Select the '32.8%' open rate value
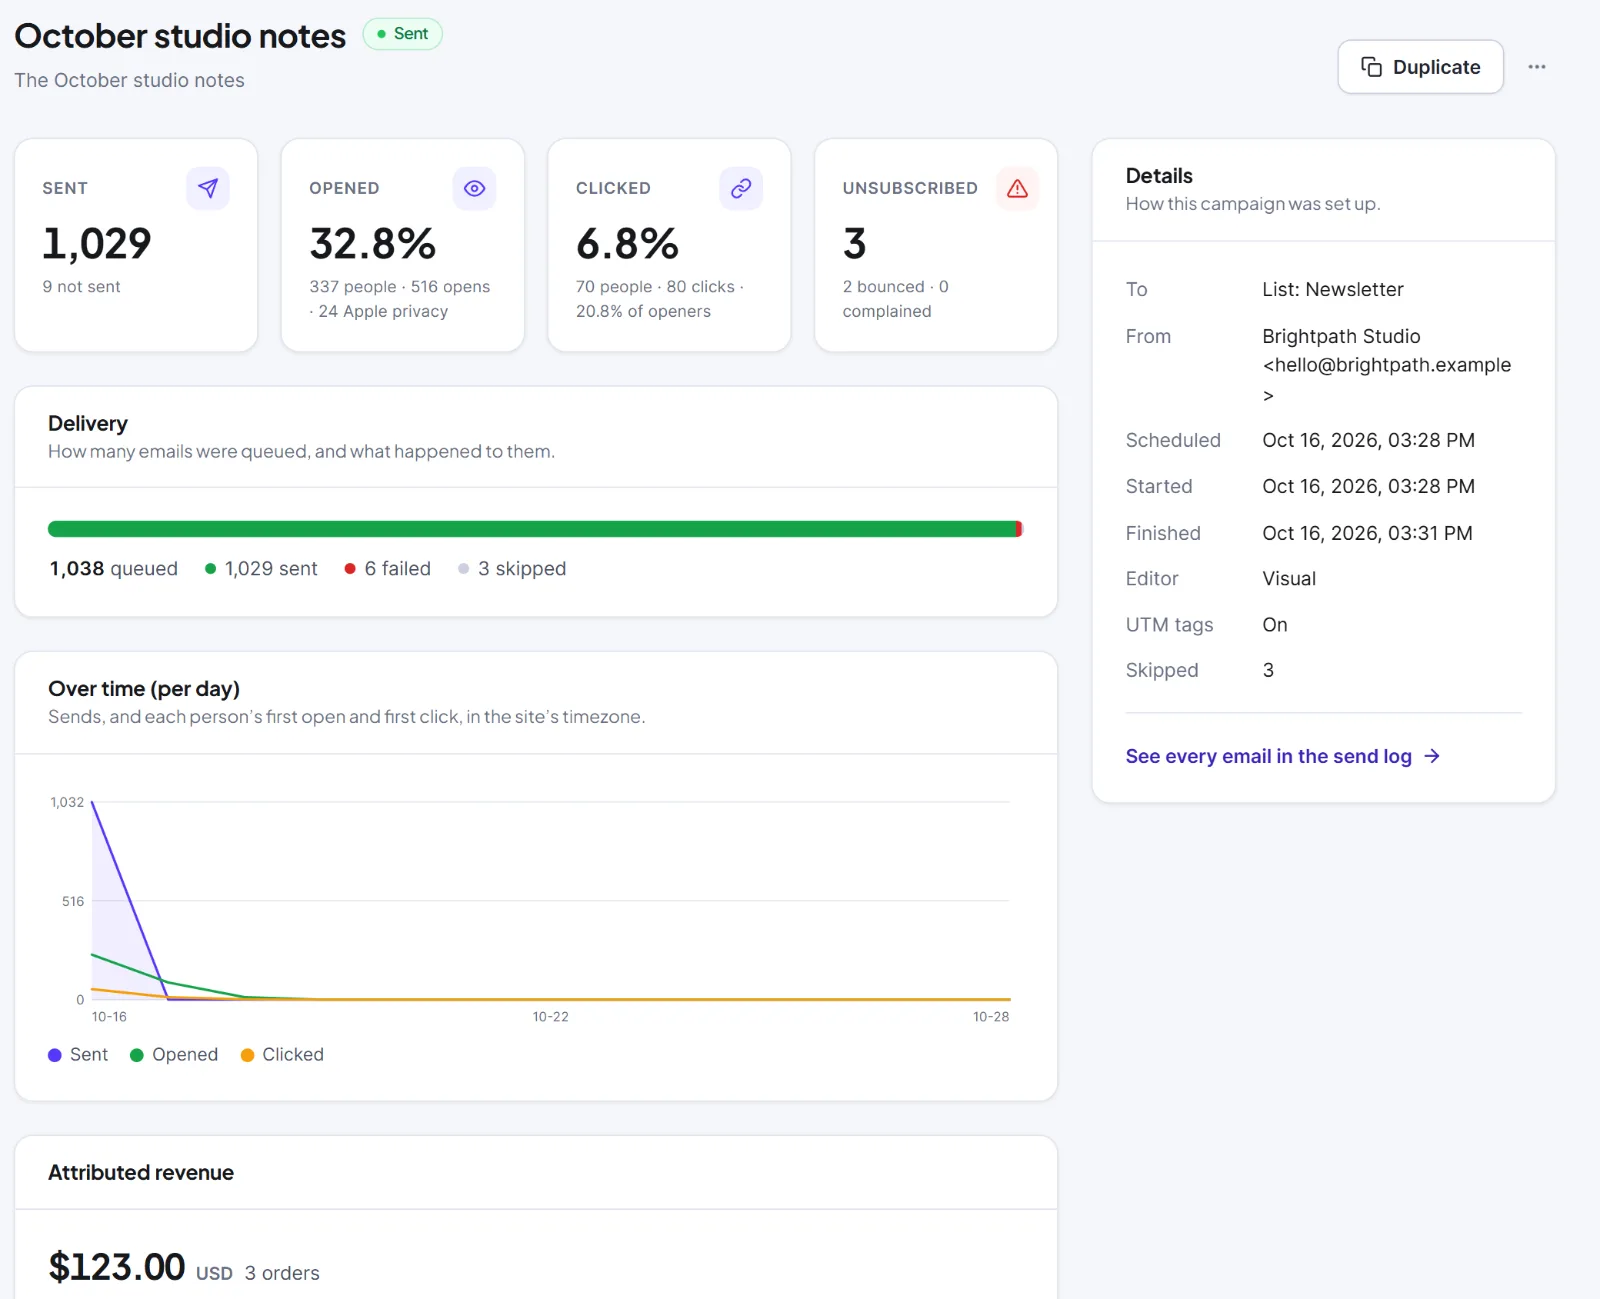Image resolution: width=1600 pixels, height=1299 pixels. pos(373,243)
